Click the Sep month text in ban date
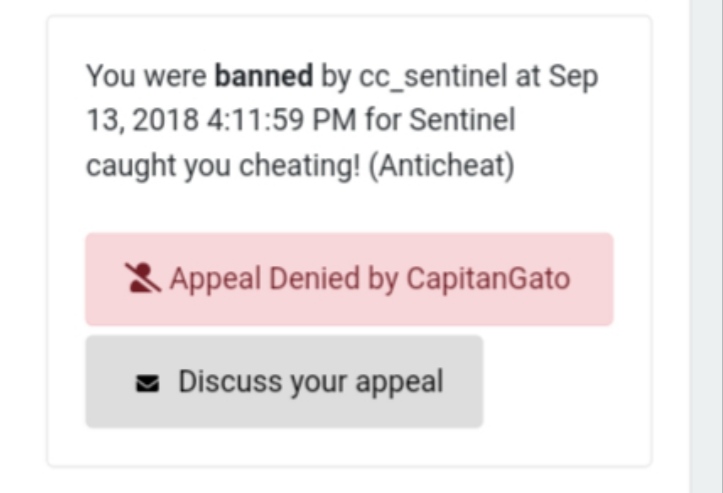This screenshot has width=723, height=493. click(x=573, y=77)
